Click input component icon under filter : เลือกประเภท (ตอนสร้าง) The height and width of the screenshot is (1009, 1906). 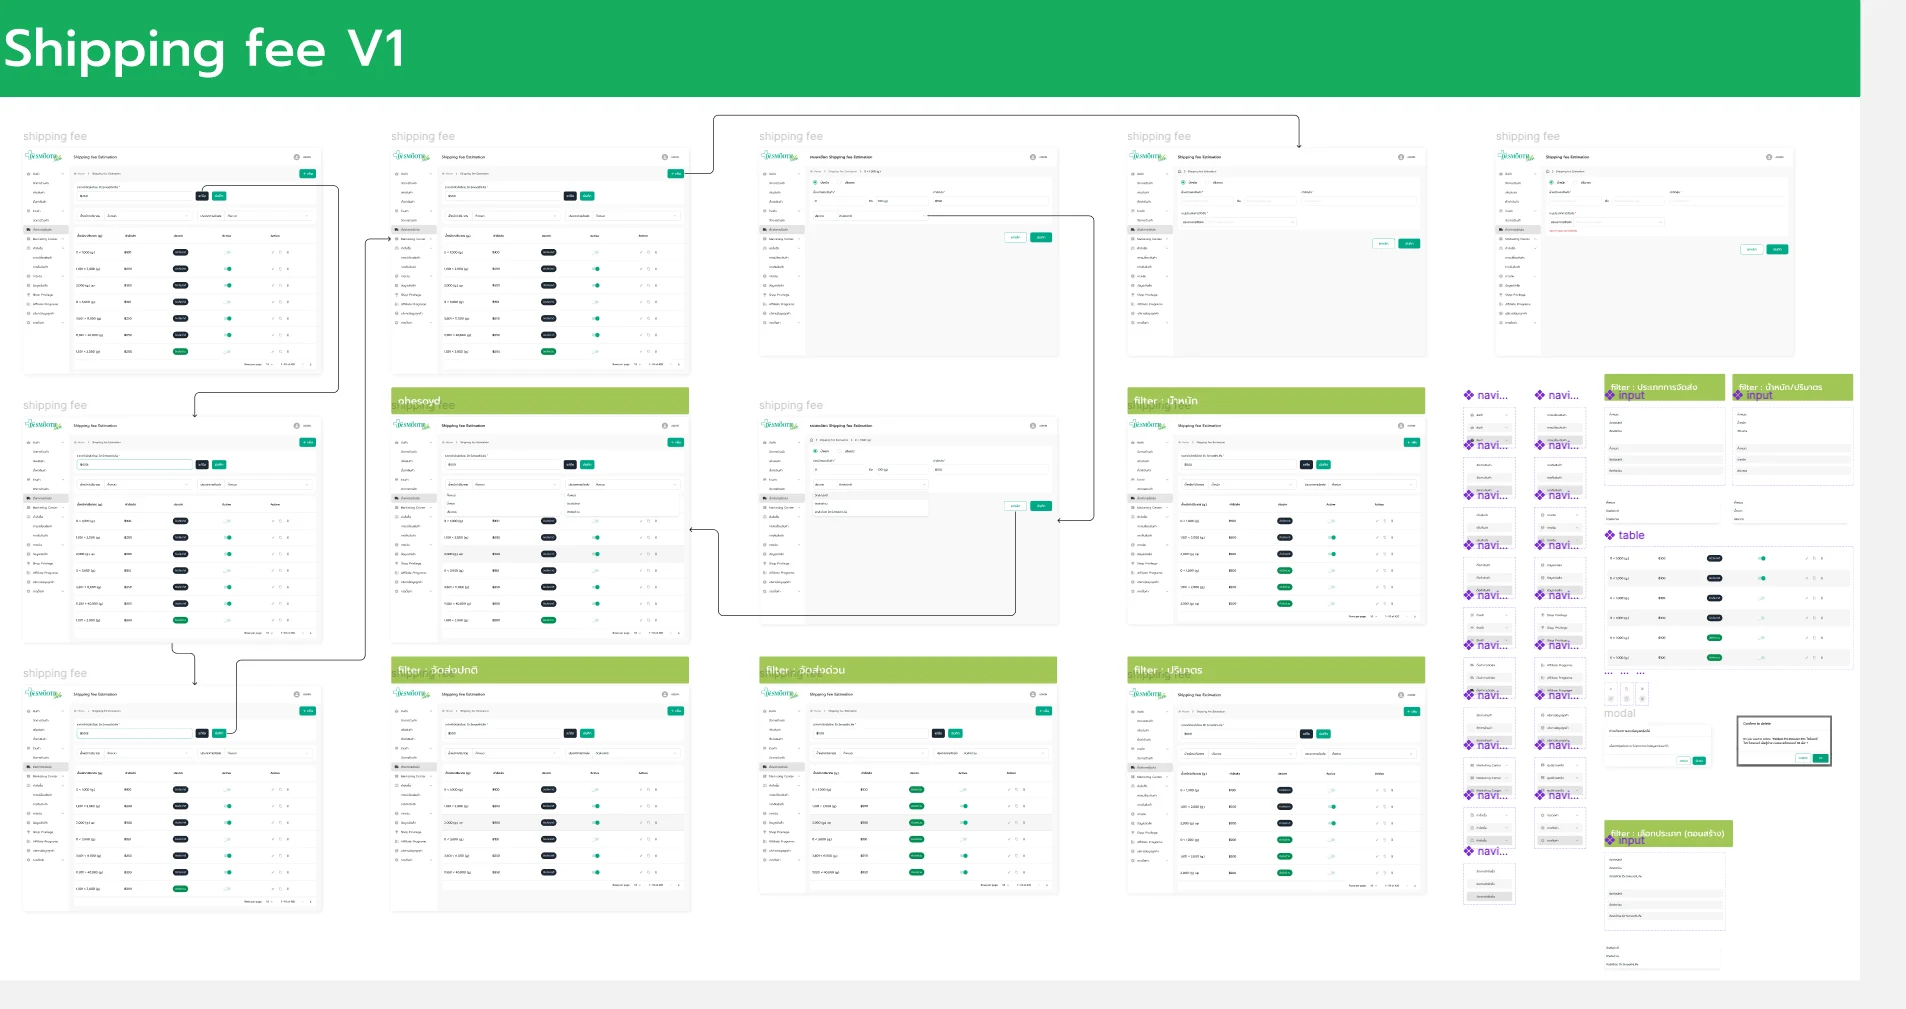pyautogui.click(x=1610, y=840)
